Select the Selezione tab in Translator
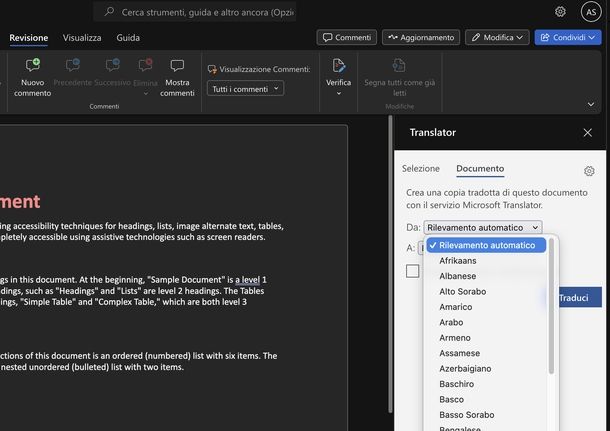The width and height of the screenshot is (610, 431). pos(421,168)
